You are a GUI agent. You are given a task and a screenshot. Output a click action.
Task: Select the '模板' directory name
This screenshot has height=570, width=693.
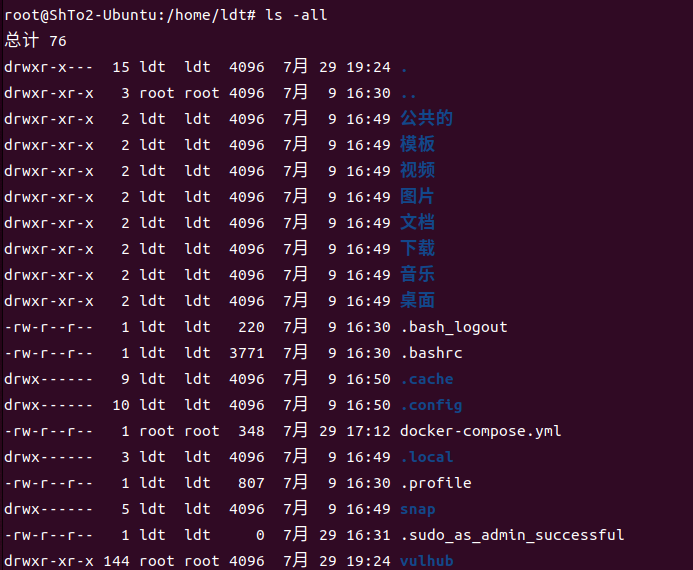[x=417, y=144]
